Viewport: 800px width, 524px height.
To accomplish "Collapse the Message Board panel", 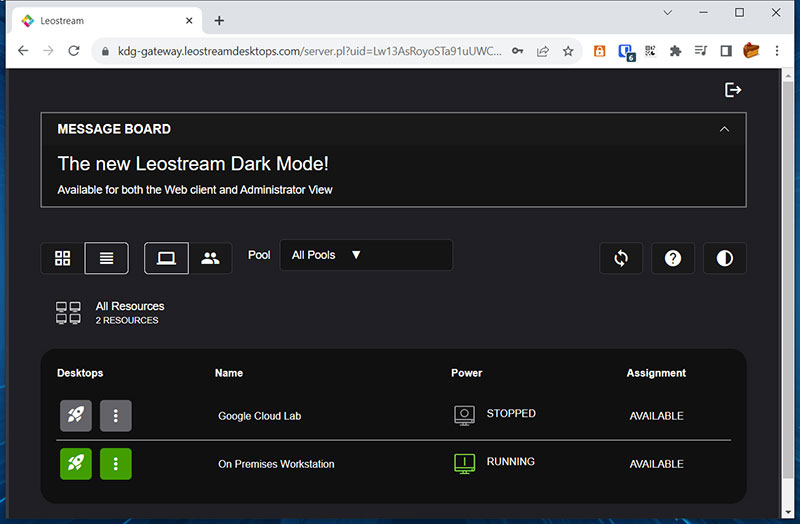I will (725, 129).
